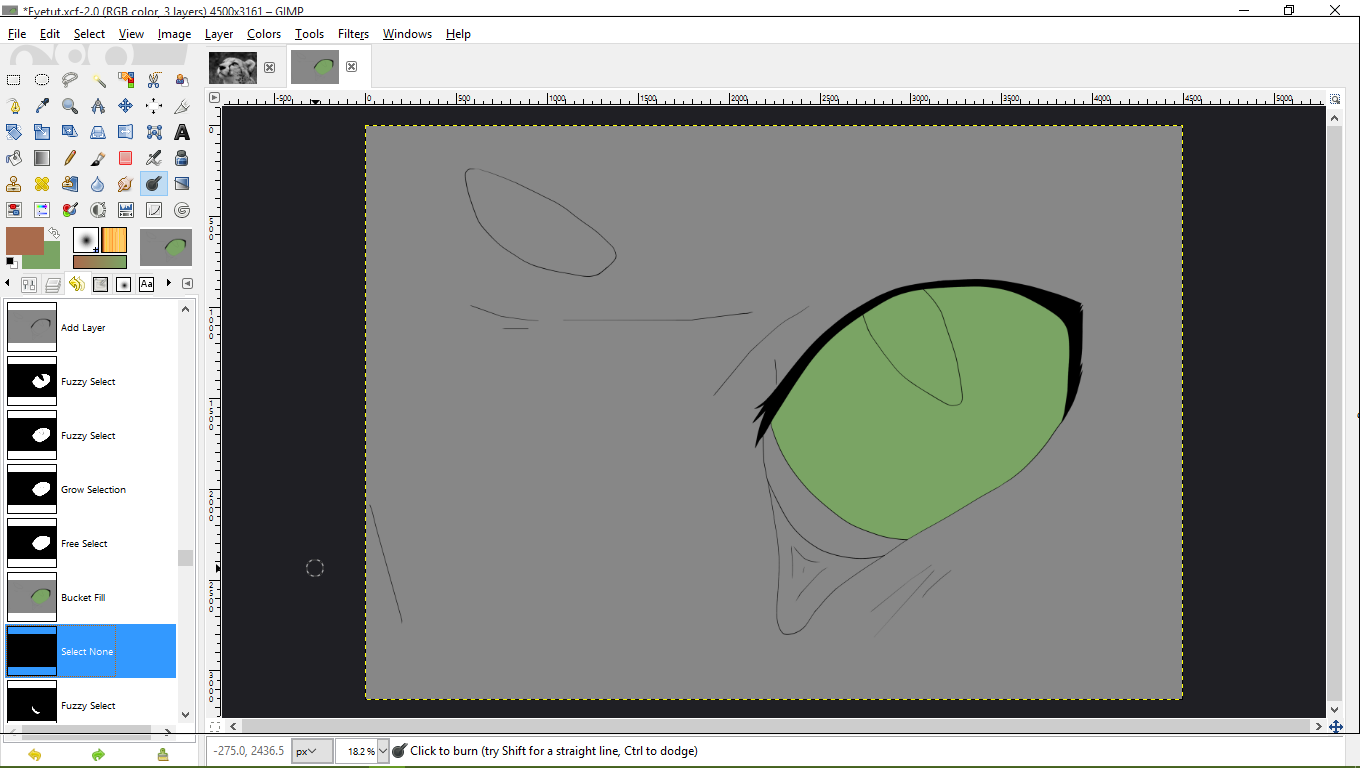
Task: Select the Shear tool
Action: click(x=70, y=132)
